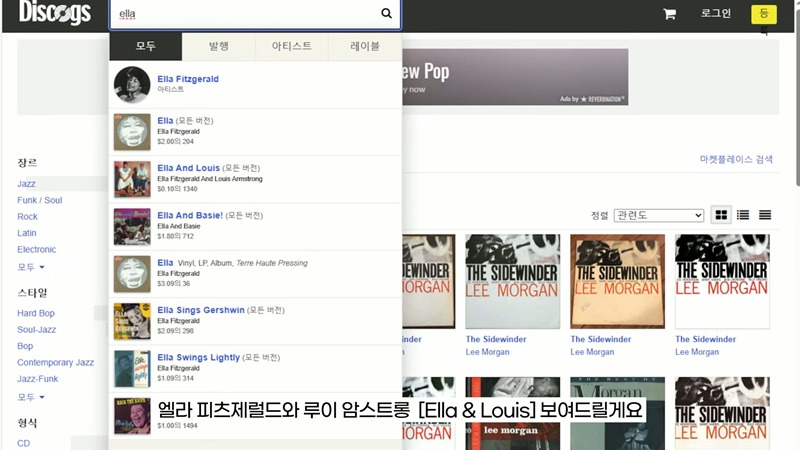
Task: Filter by Bop style
Action: point(25,345)
